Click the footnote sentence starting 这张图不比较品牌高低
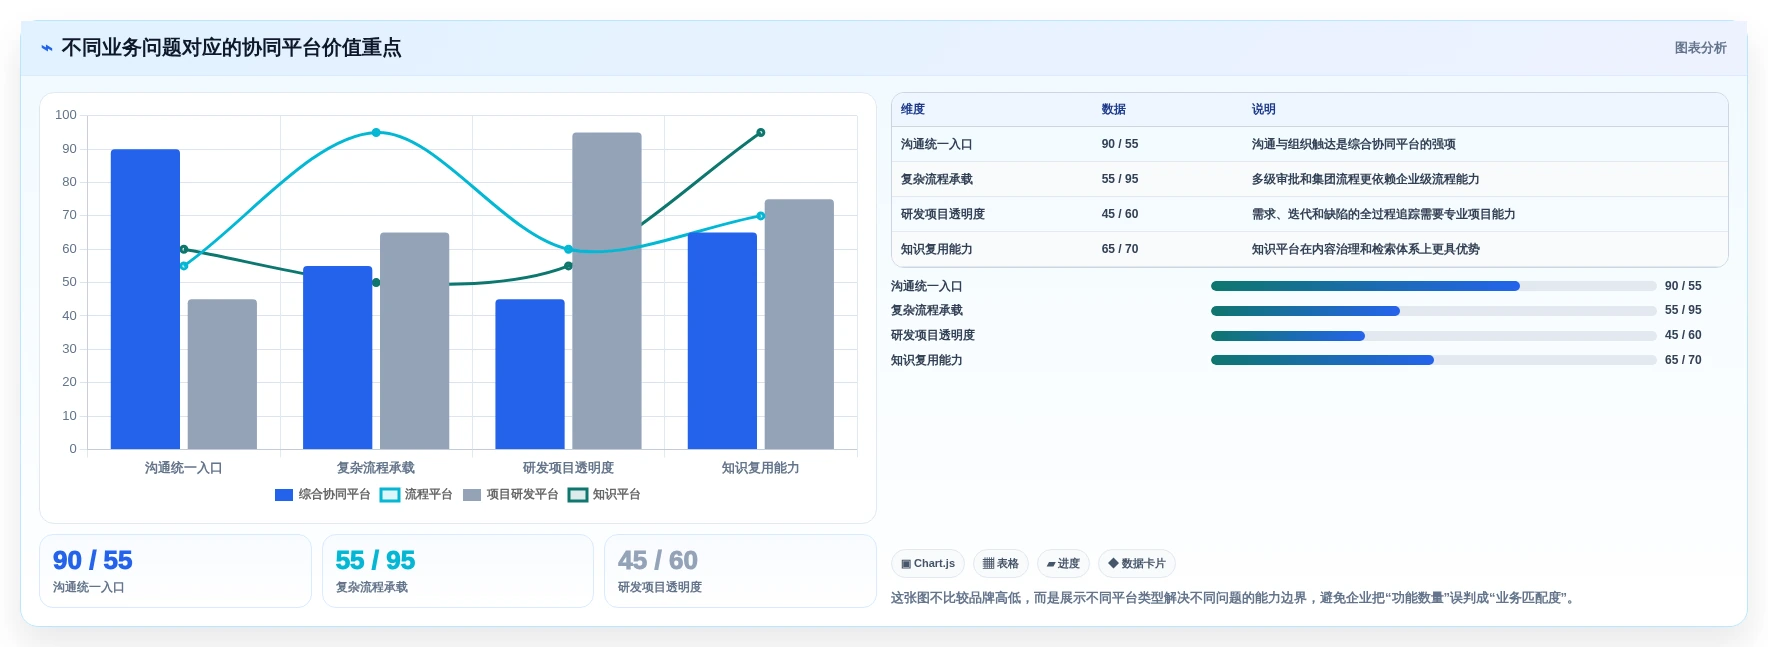The height and width of the screenshot is (647, 1768). (x=1235, y=598)
